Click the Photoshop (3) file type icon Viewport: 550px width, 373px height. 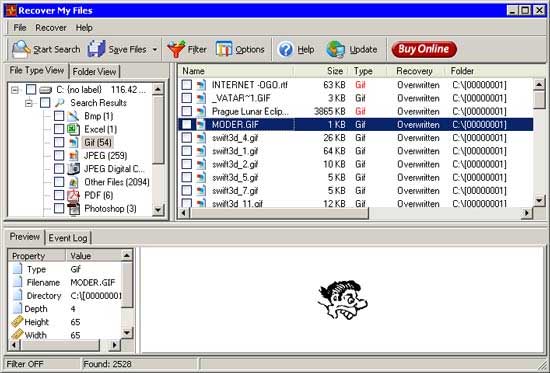73,208
